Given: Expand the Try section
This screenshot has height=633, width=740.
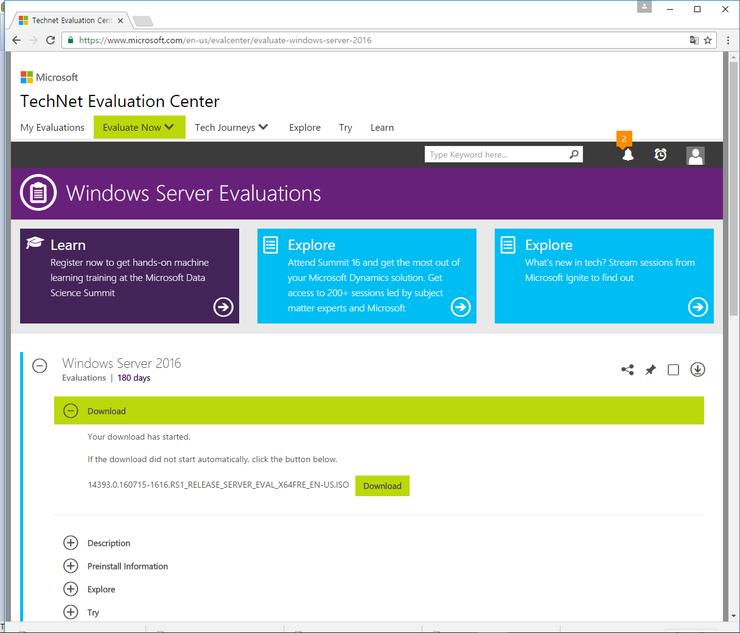Looking at the screenshot, I should click(x=71, y=612).
